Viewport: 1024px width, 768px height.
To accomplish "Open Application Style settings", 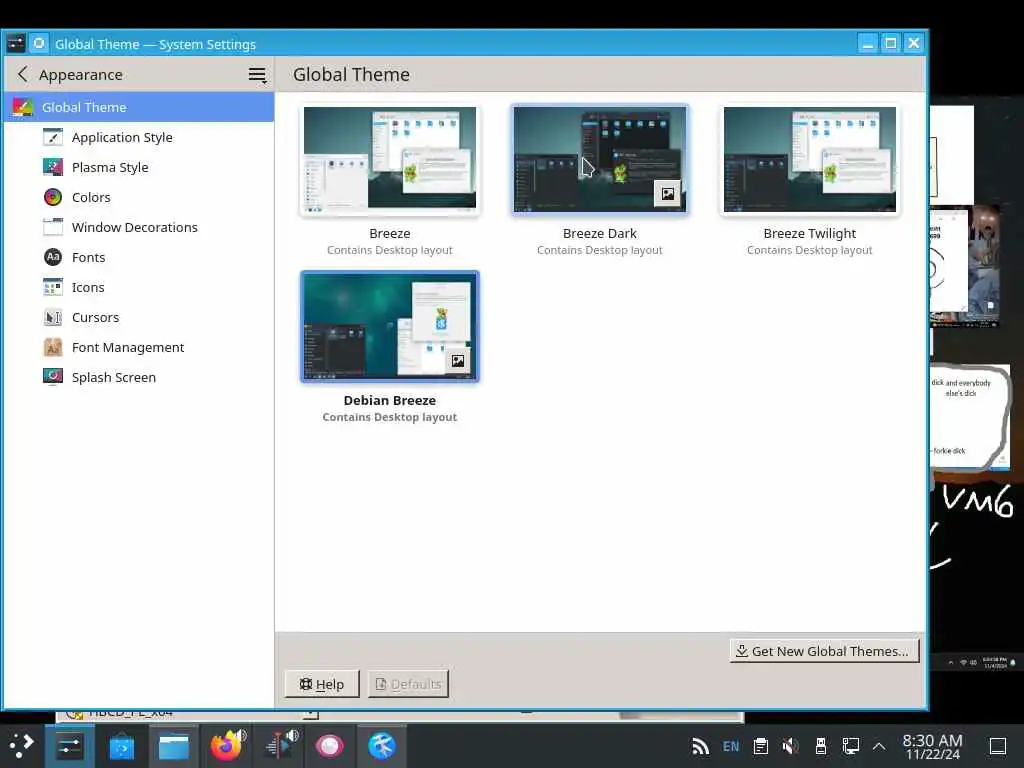I will tap(138, 137).
